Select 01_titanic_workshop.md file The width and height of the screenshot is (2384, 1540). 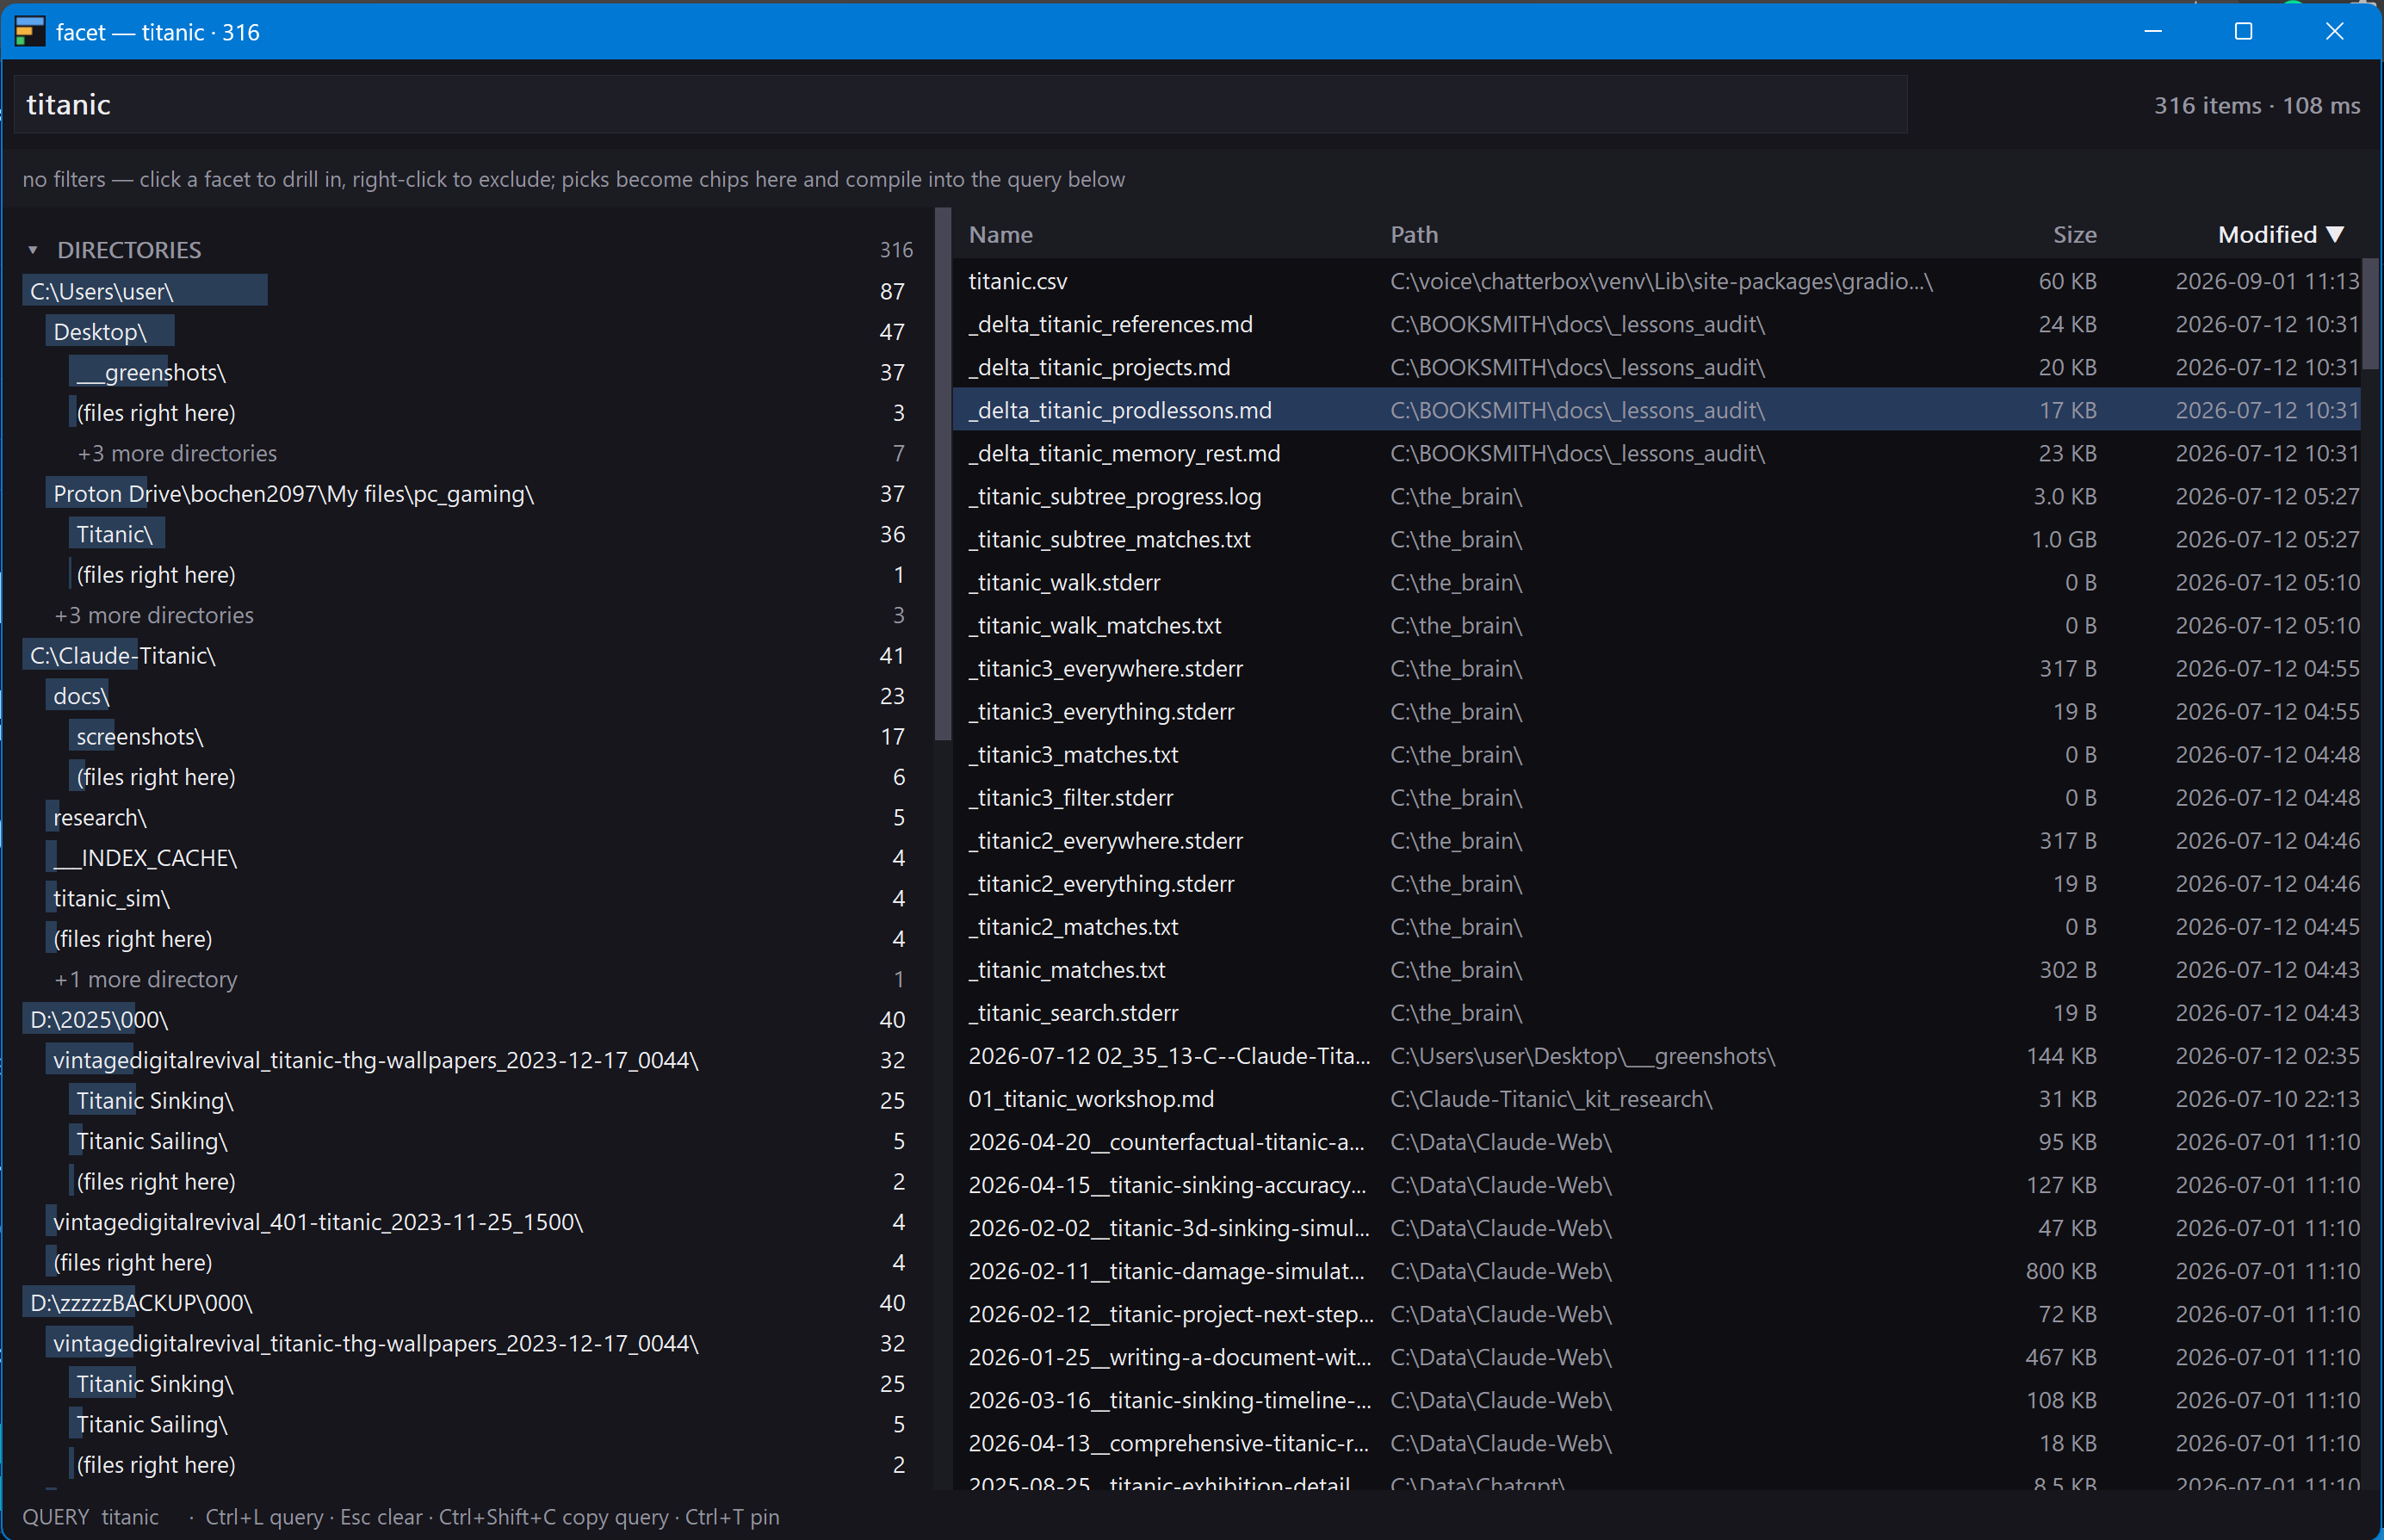1657,1098
